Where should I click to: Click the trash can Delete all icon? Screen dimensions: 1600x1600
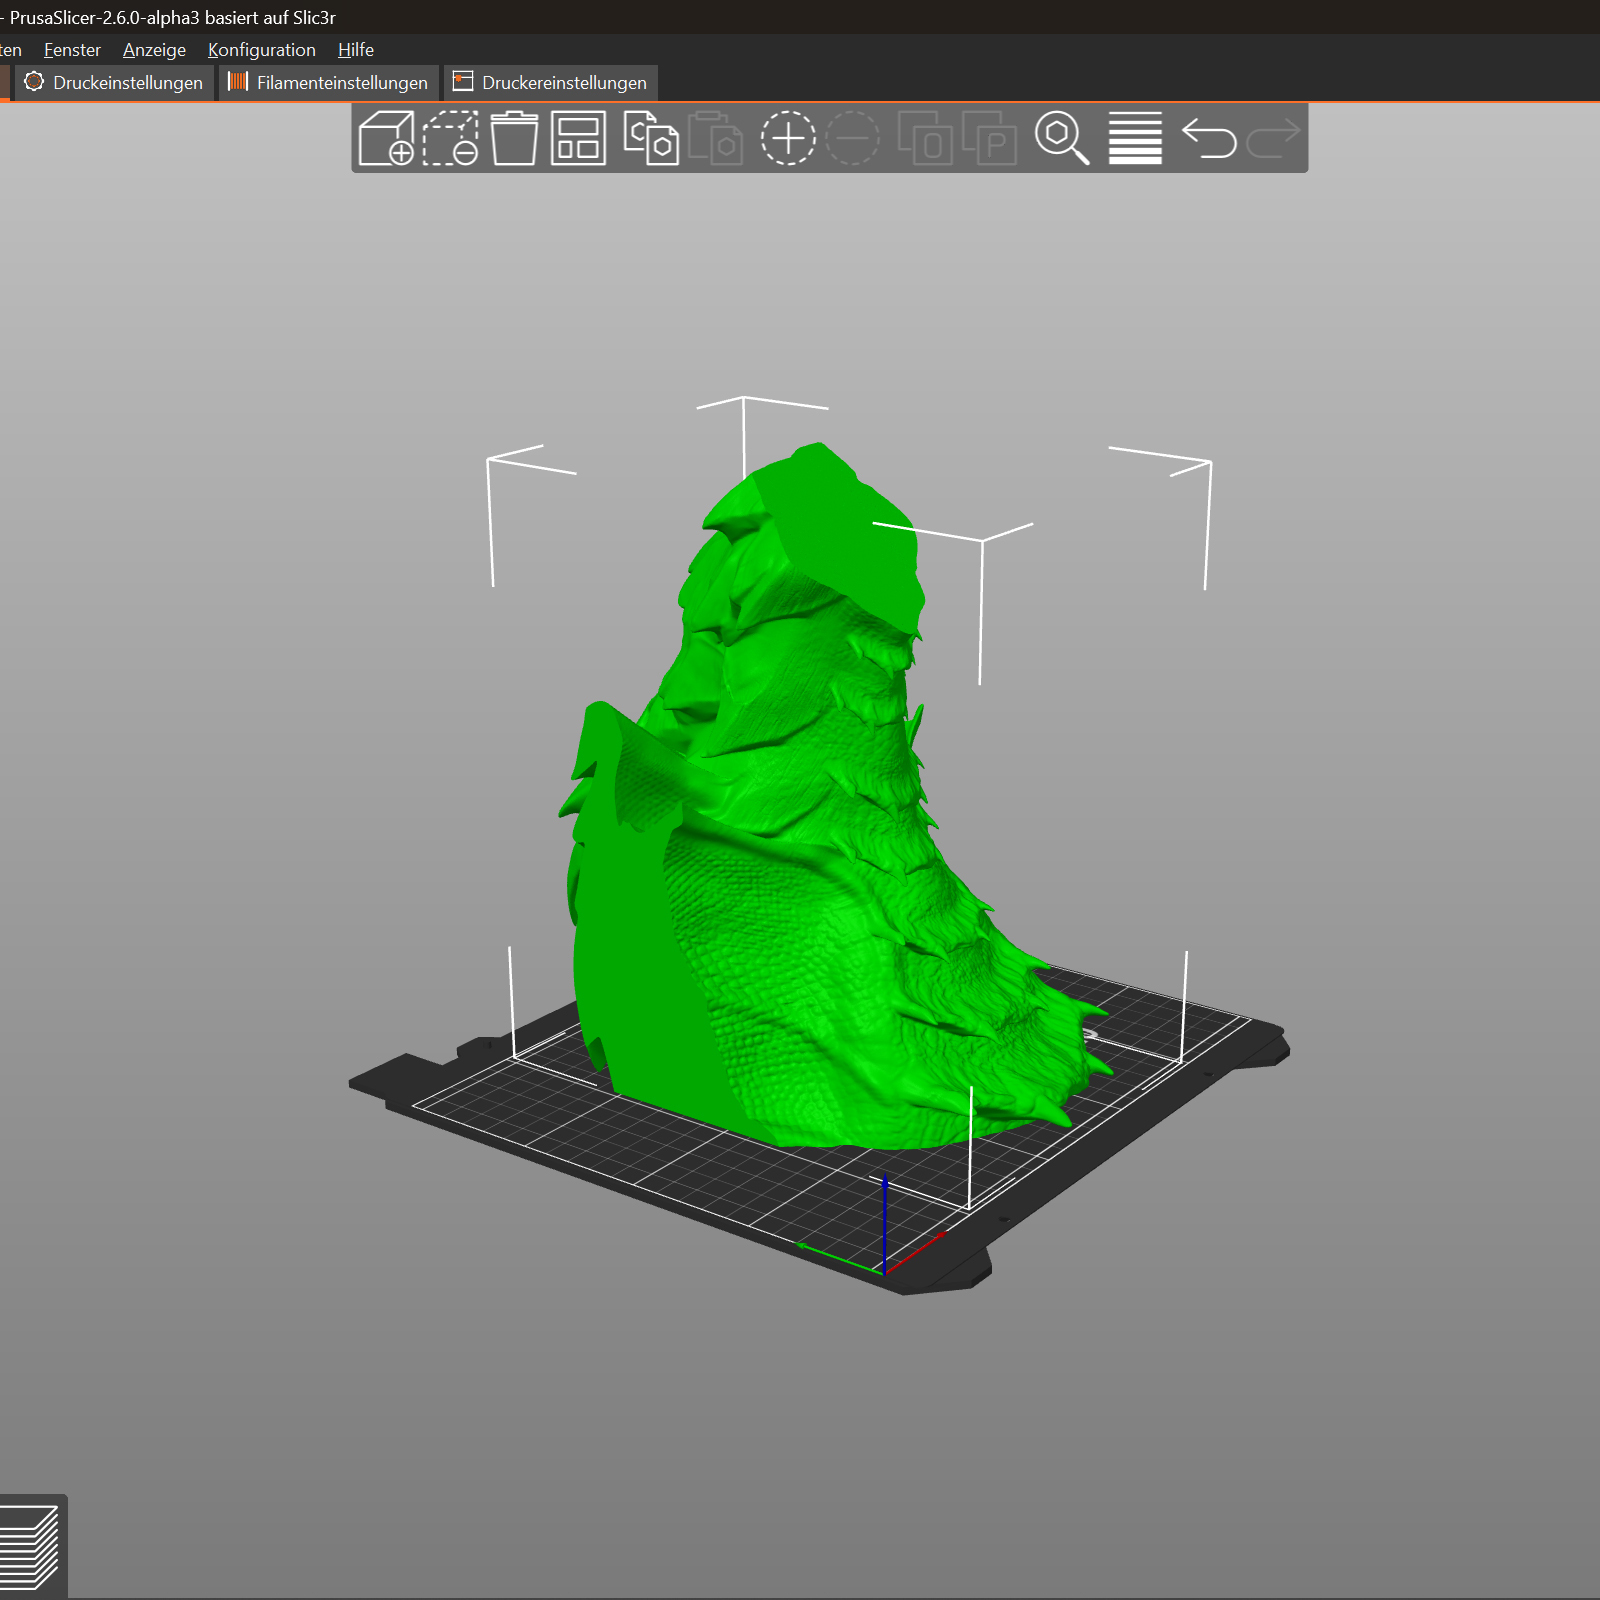pos(515,138)
